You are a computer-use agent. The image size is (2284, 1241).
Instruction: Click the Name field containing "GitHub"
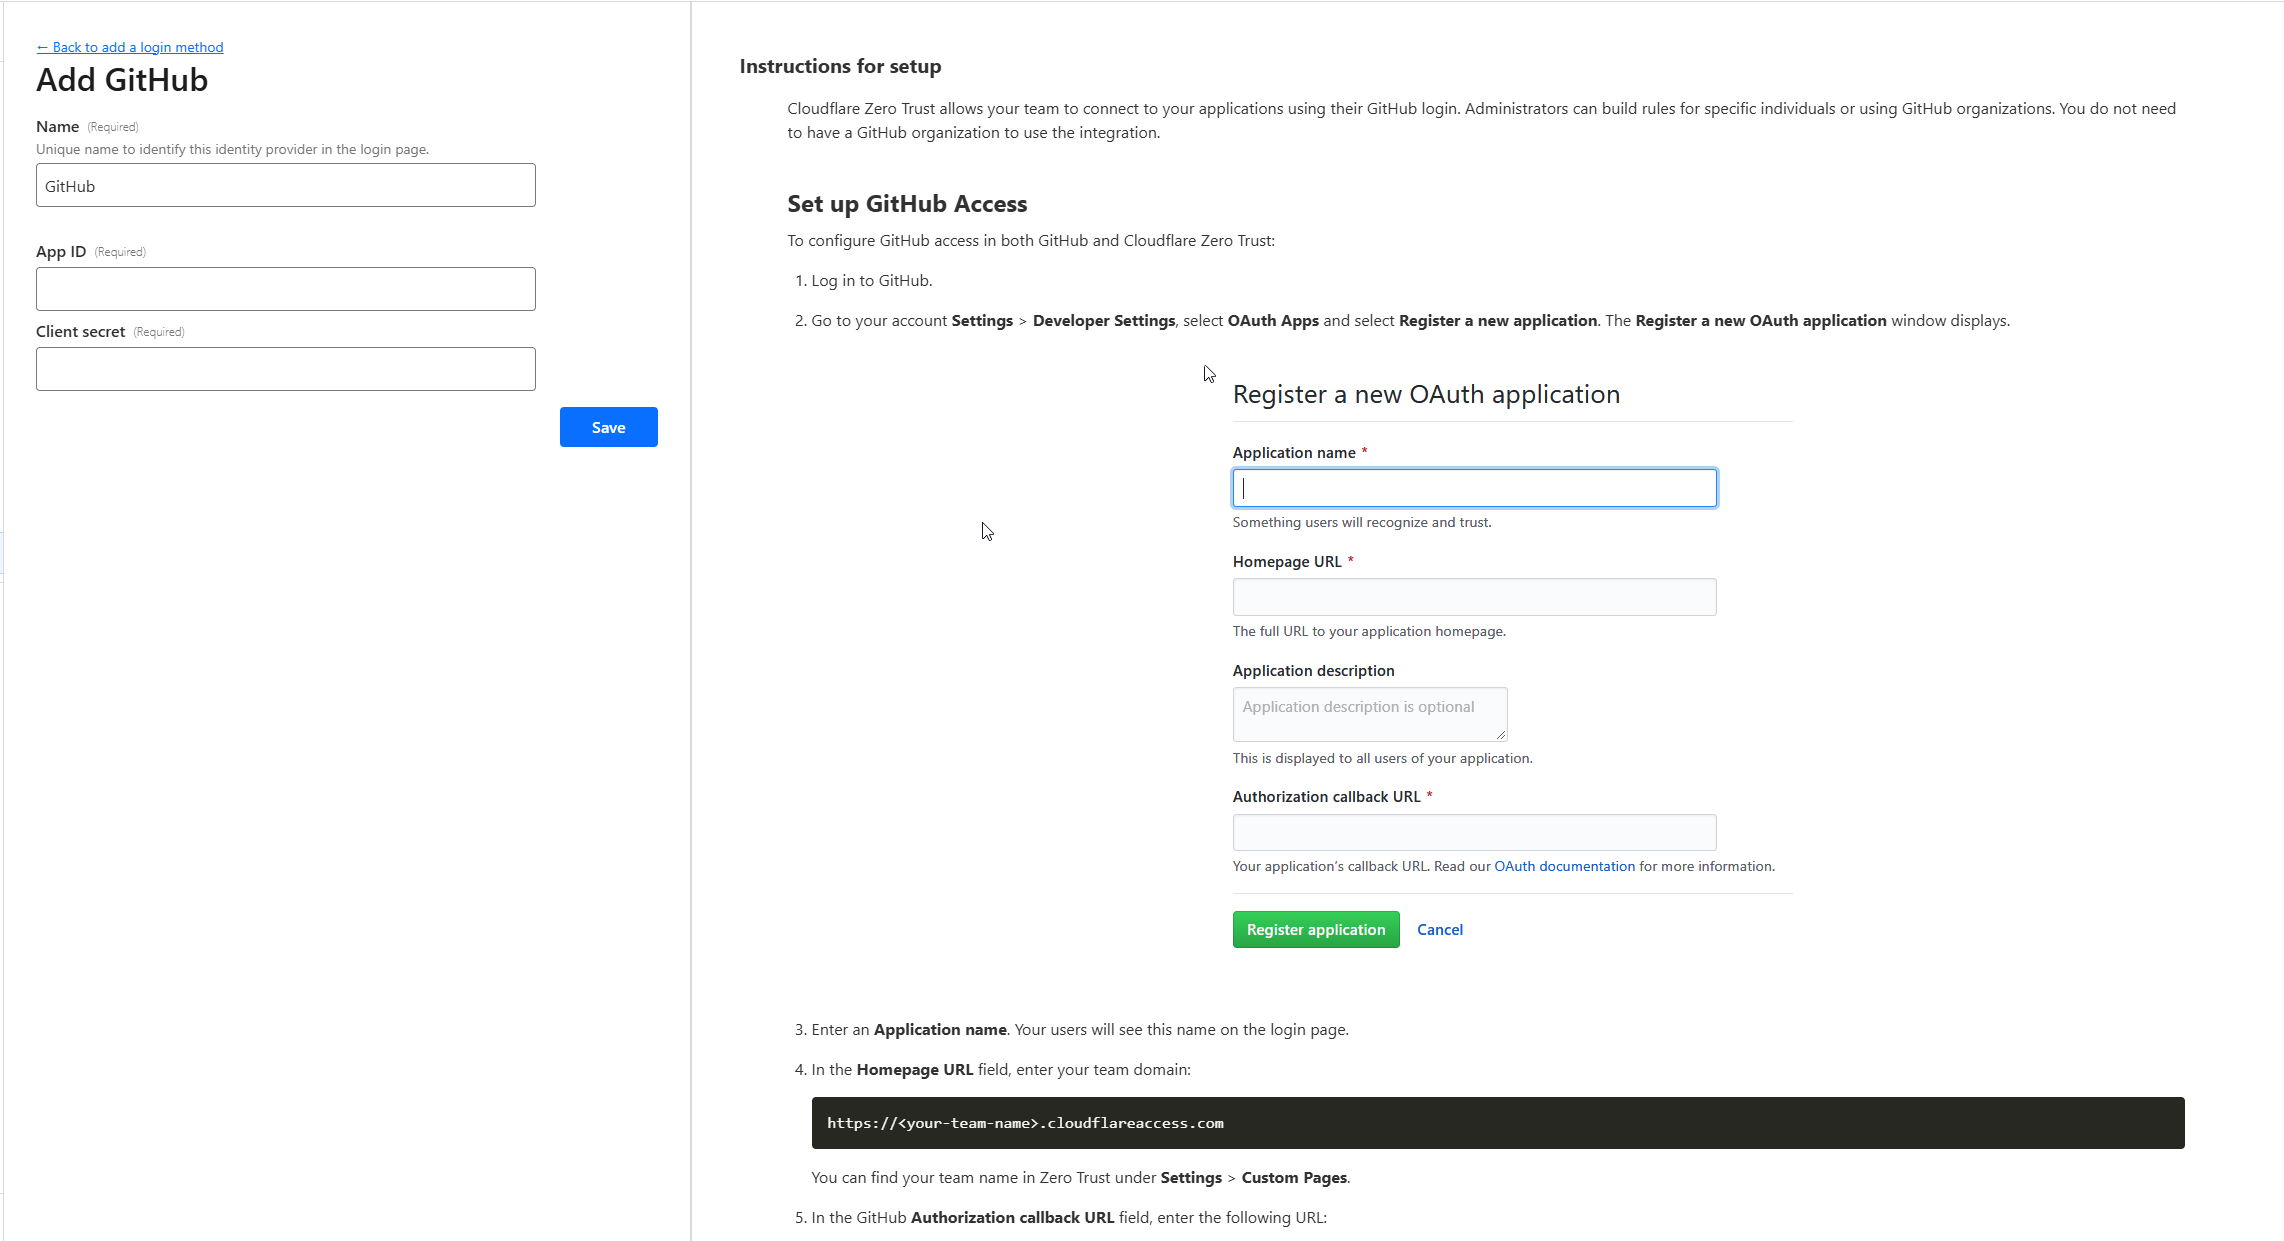[x=285, y=185]
